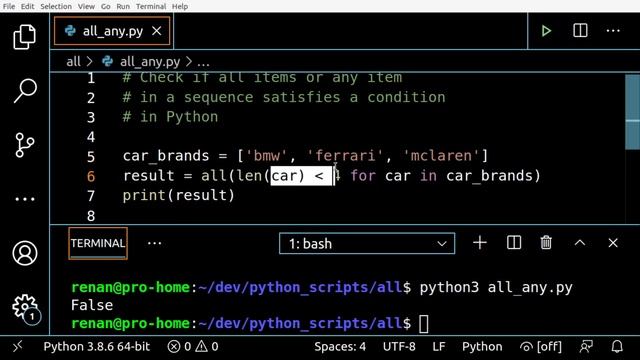Click 'False' output in terminal
This screenshot has width=640, height=360.
pyautogui.click(x=92, y=305)
